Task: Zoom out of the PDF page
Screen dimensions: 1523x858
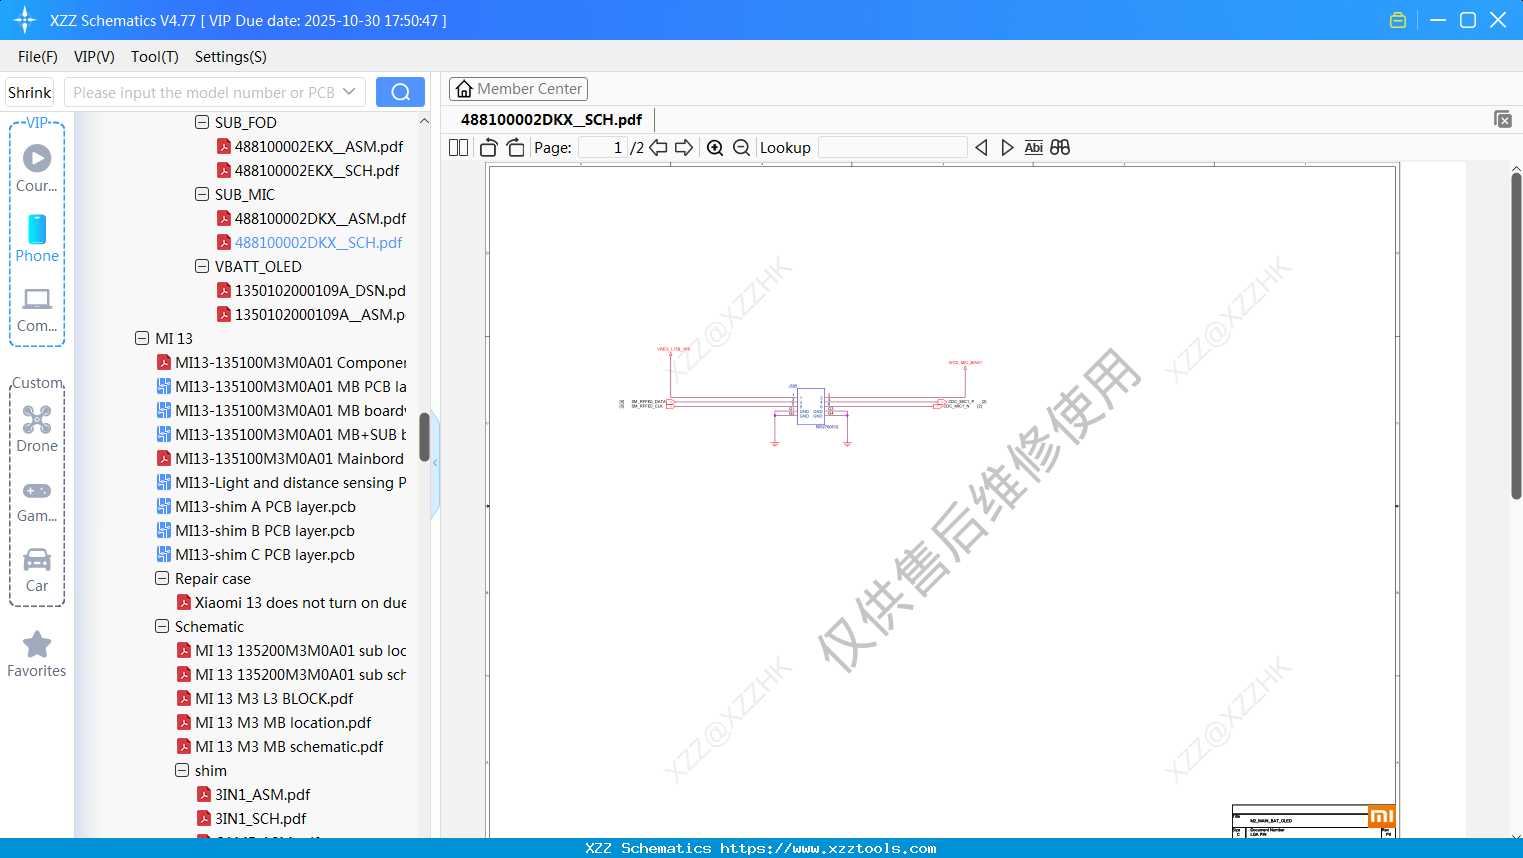Action: coord(741,146)
